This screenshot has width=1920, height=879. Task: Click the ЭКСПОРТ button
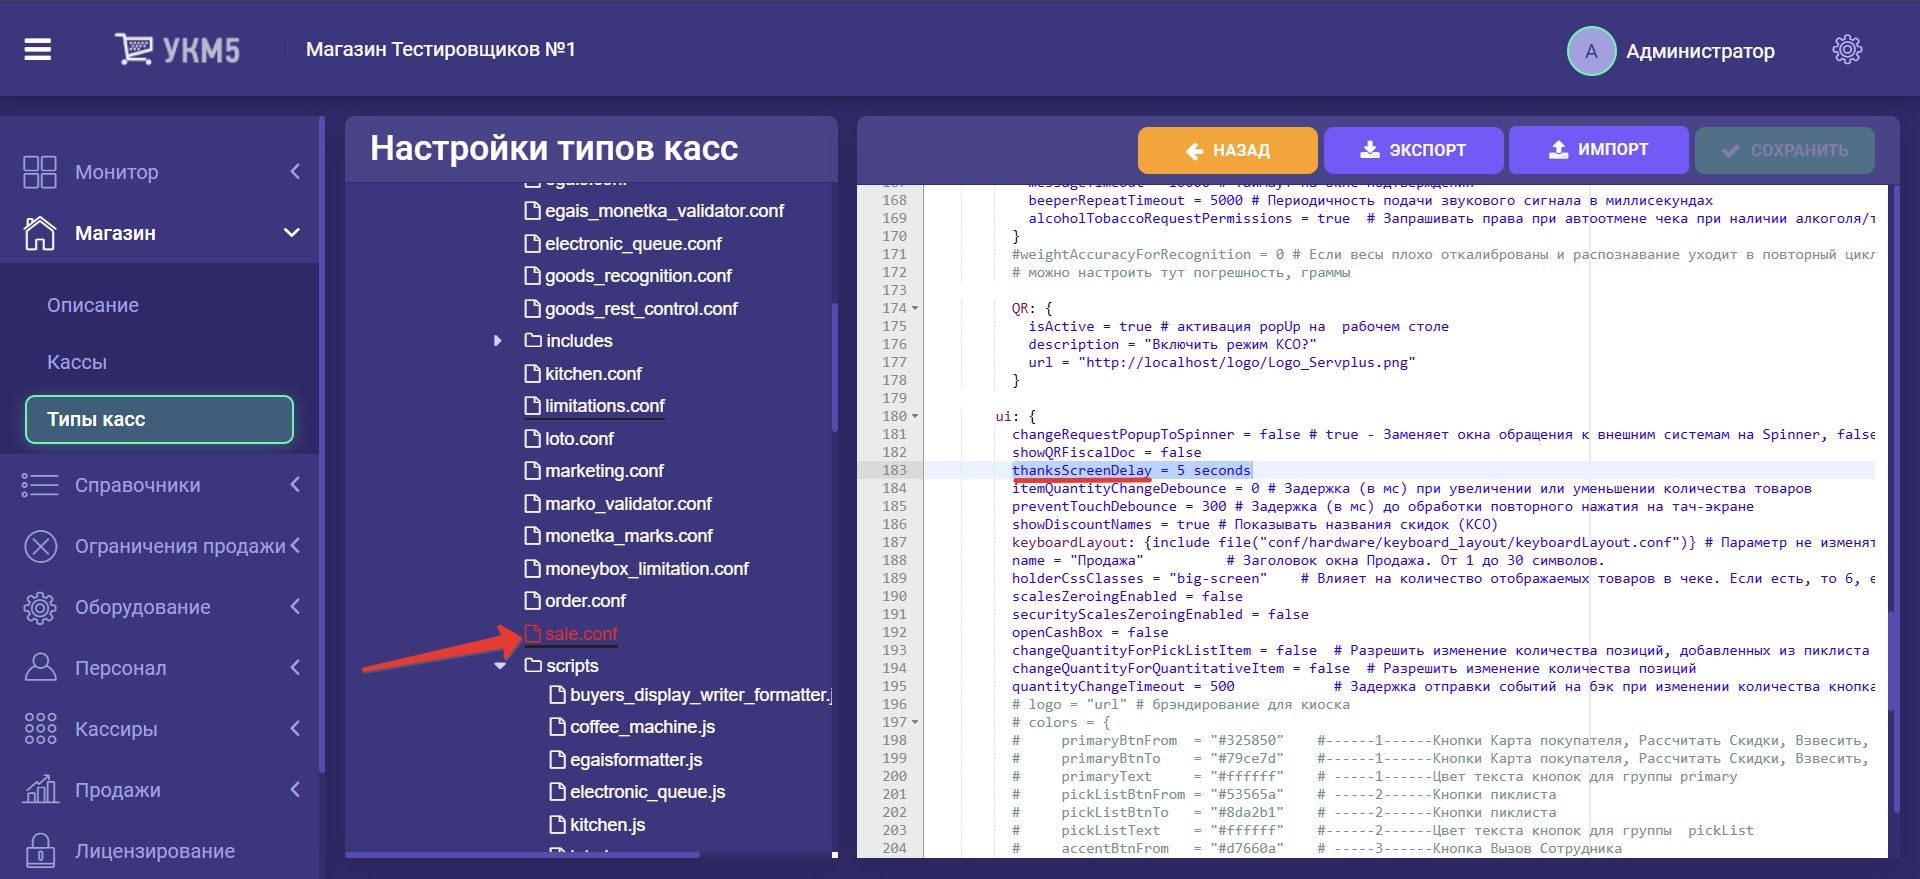click(x=1413, y=150)
